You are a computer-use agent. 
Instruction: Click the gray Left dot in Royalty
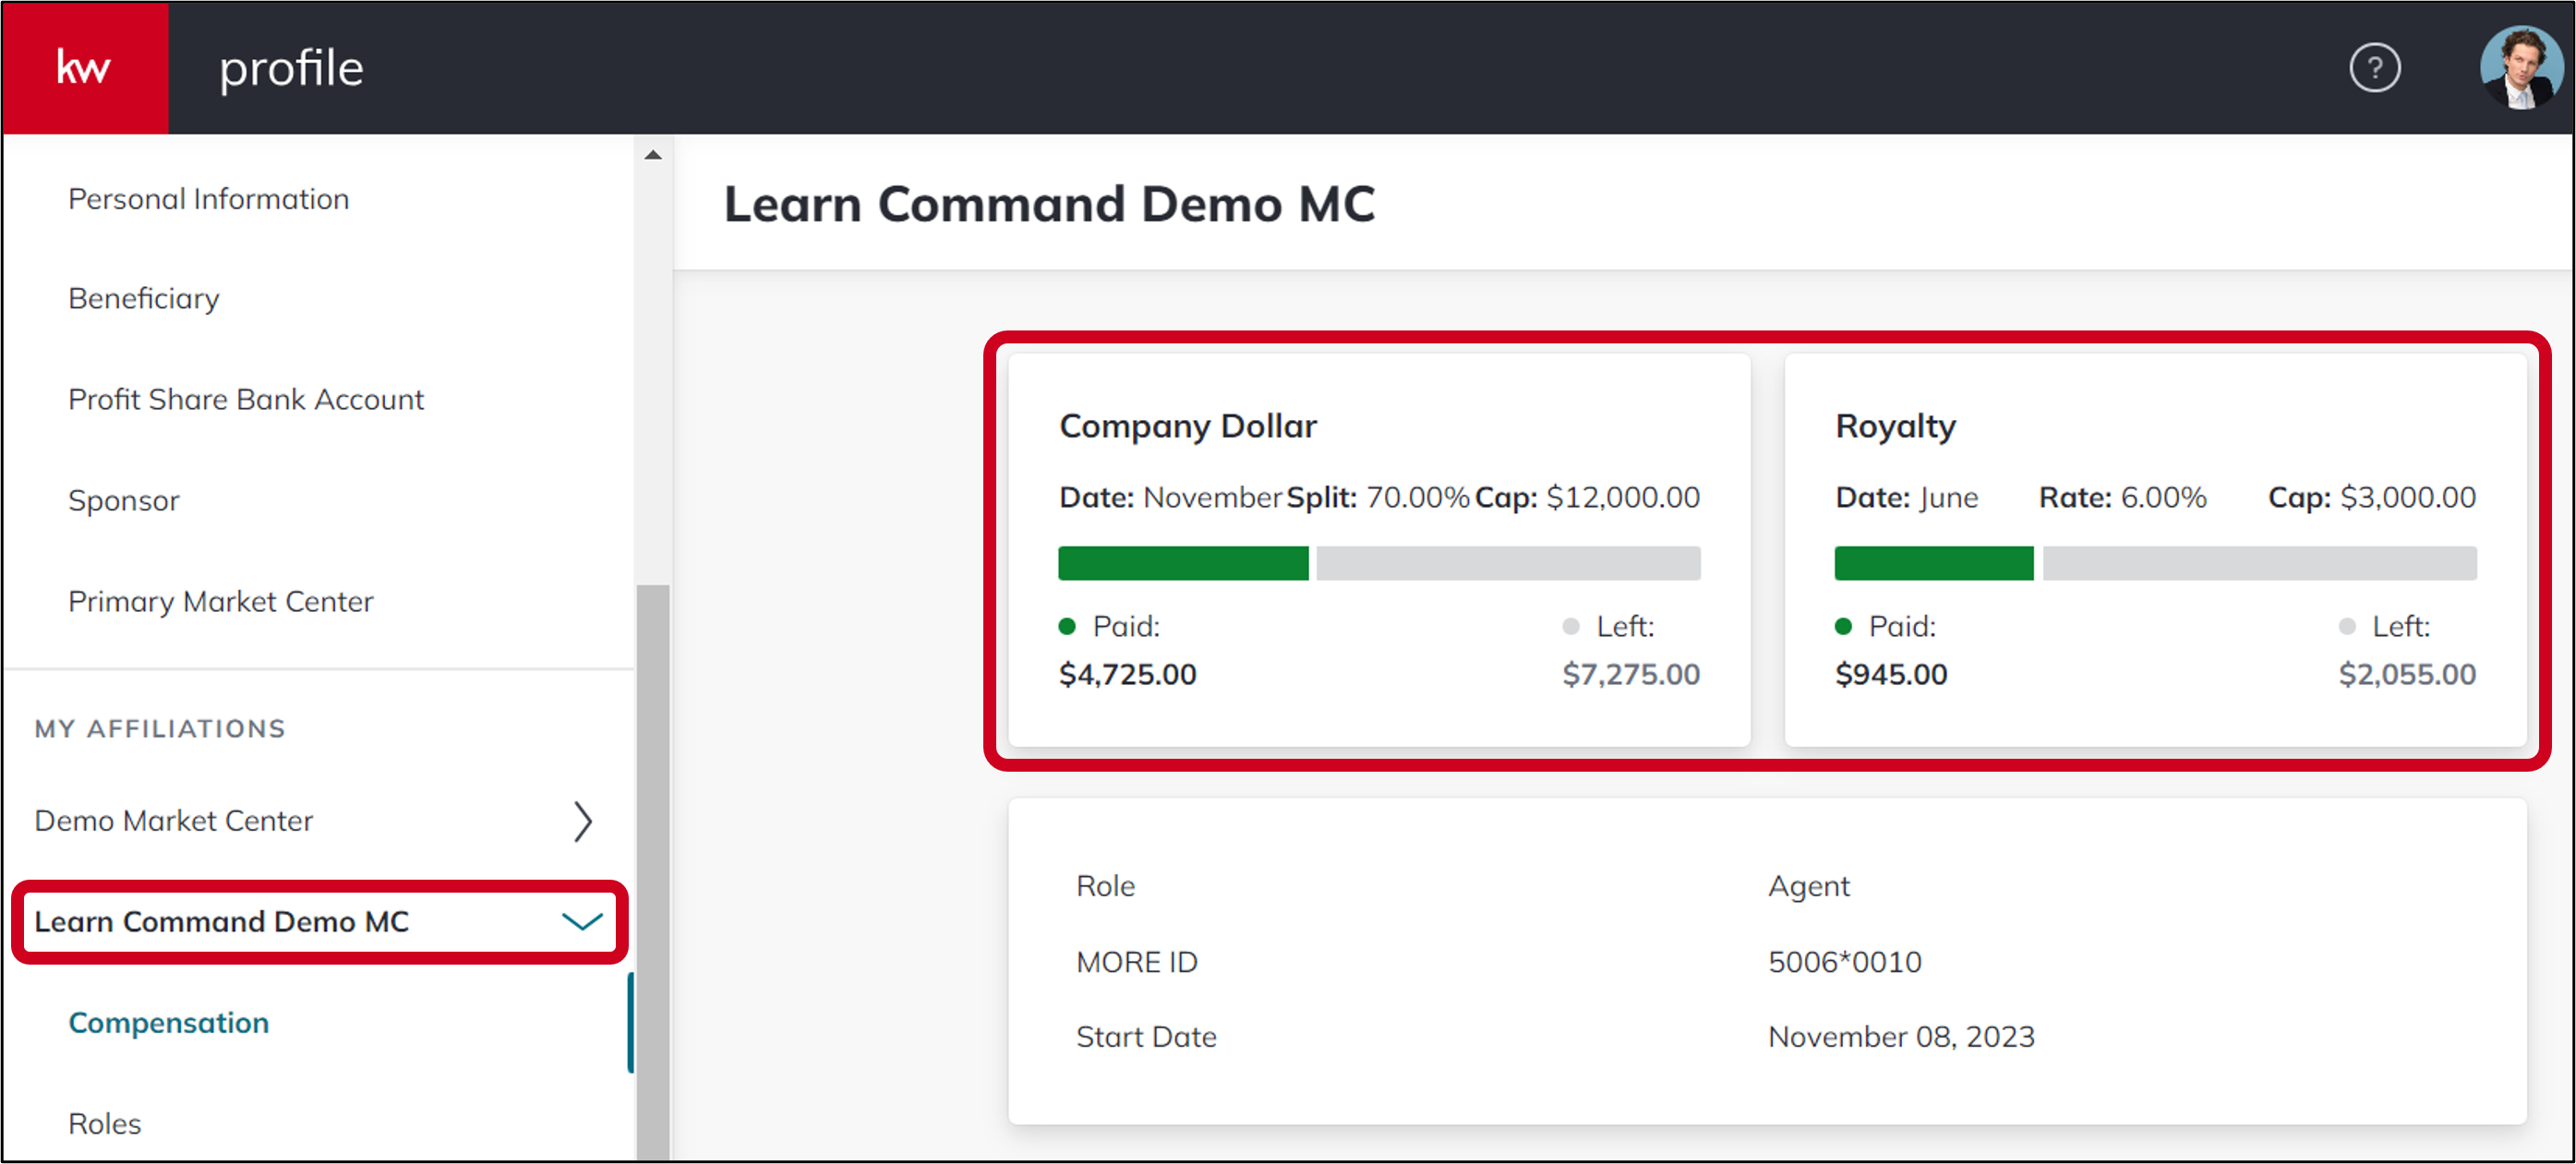pyautogui.click(x=2347, y=626)
